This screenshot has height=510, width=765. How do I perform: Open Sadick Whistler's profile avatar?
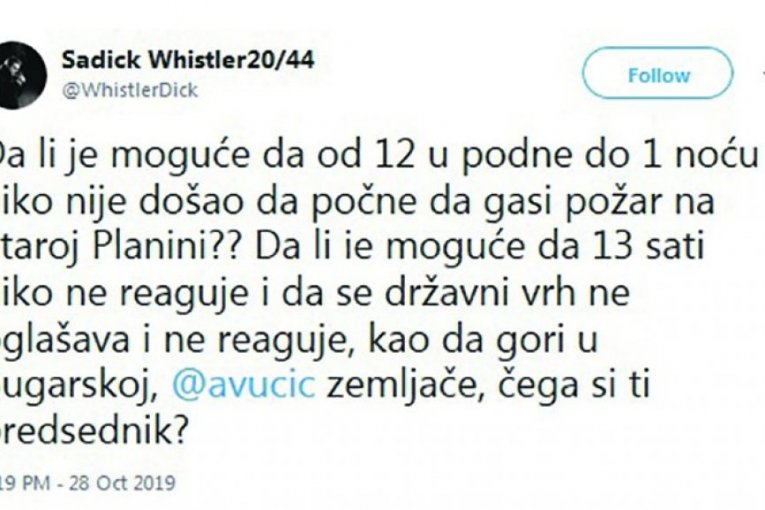click(20, 75)
